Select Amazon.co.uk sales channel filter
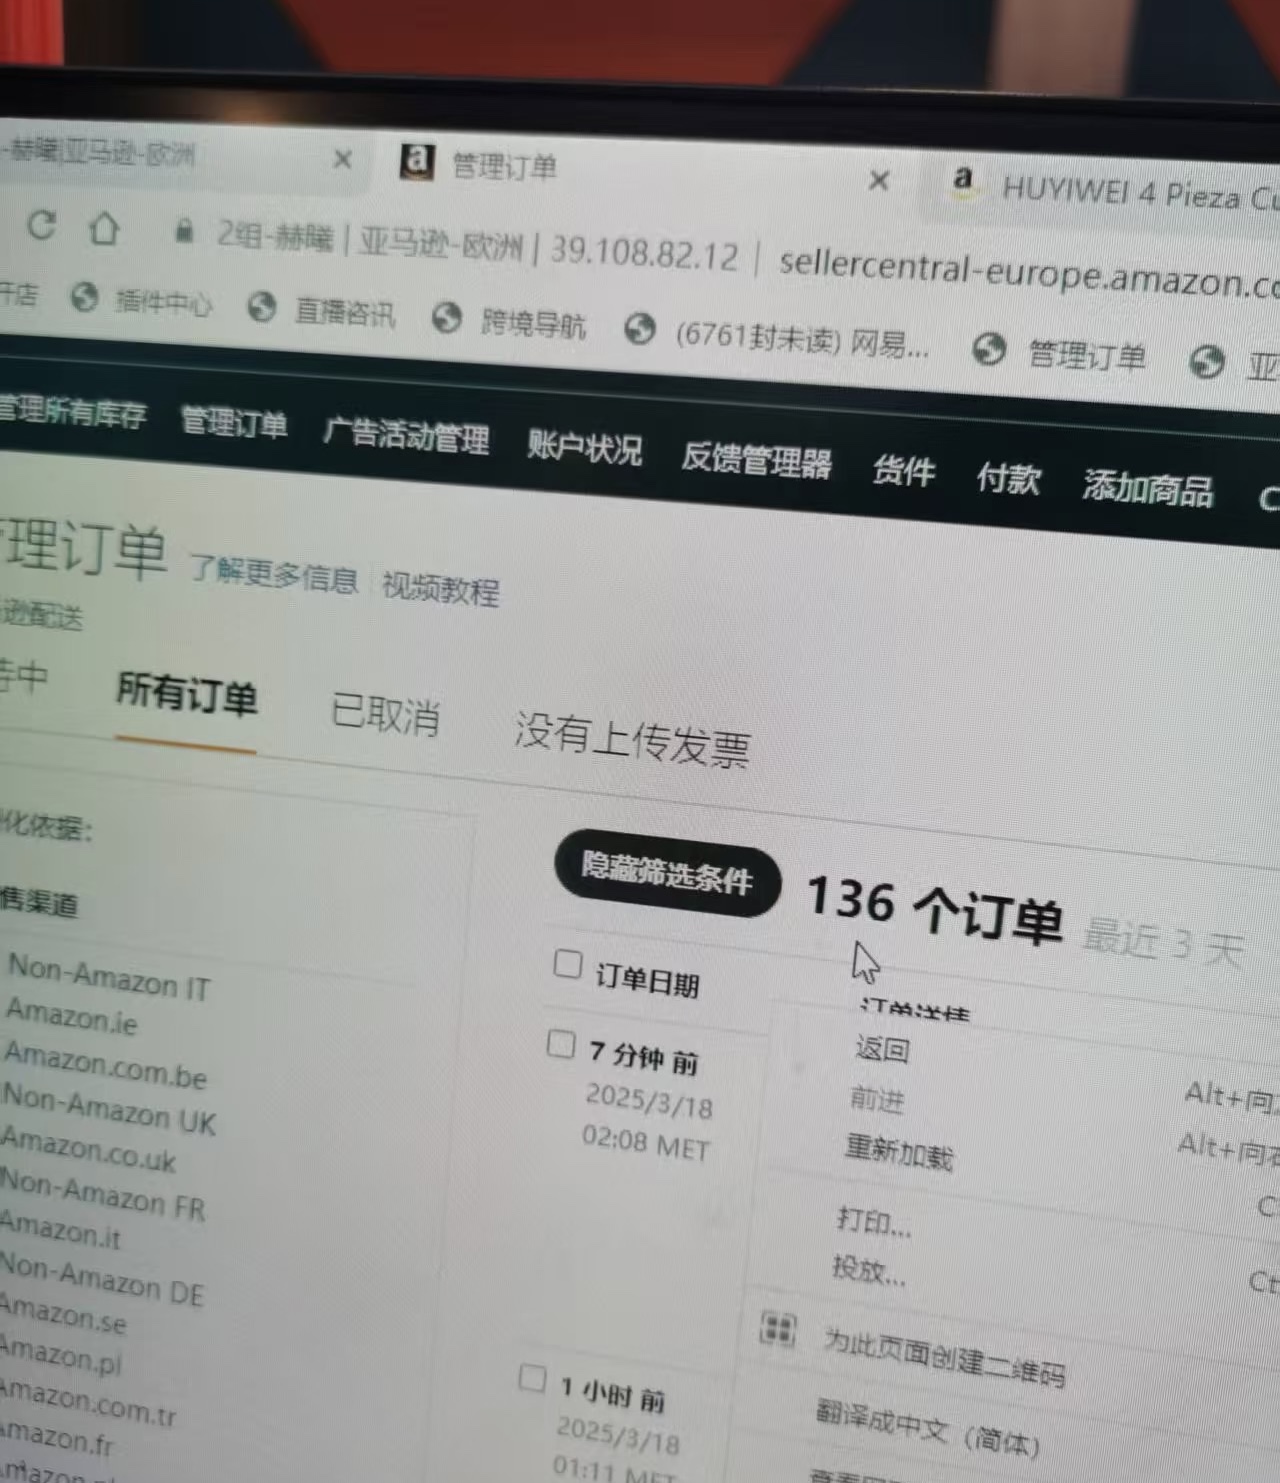The image size is (1280, 1483). pos(89,1149)
